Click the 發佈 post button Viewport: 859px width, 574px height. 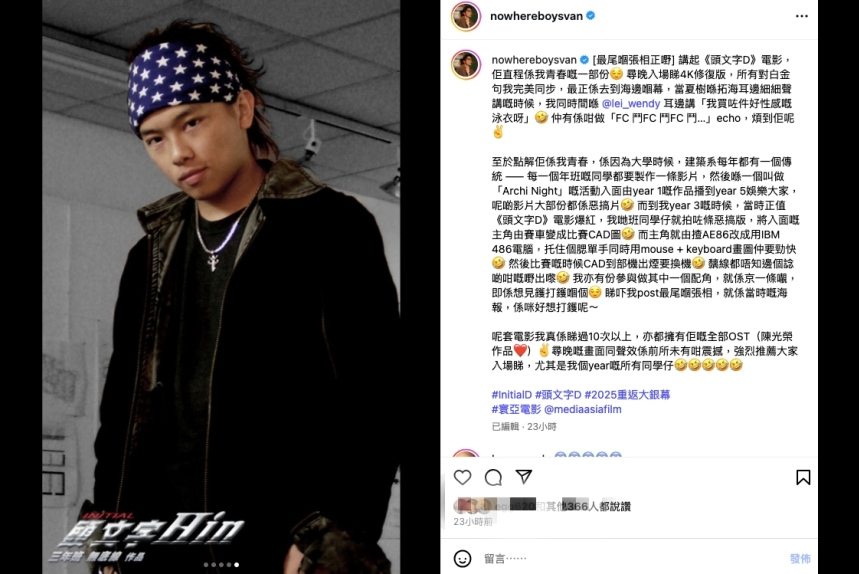800,559
